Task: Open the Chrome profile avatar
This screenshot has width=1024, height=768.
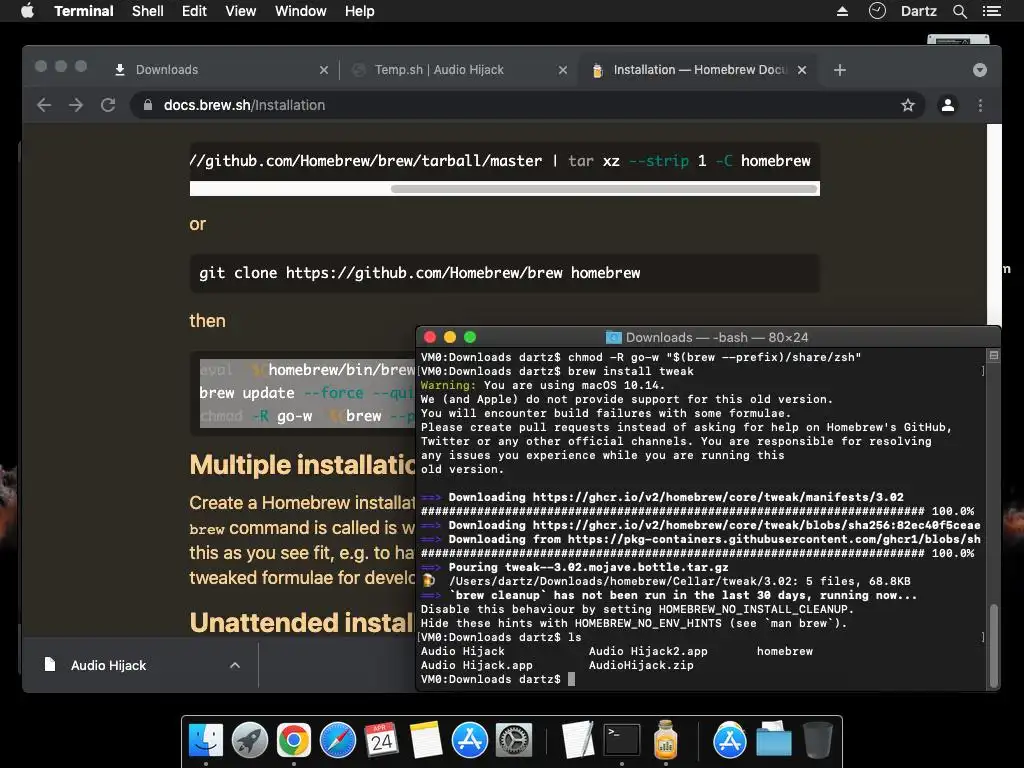Action: tap(948, 105)
